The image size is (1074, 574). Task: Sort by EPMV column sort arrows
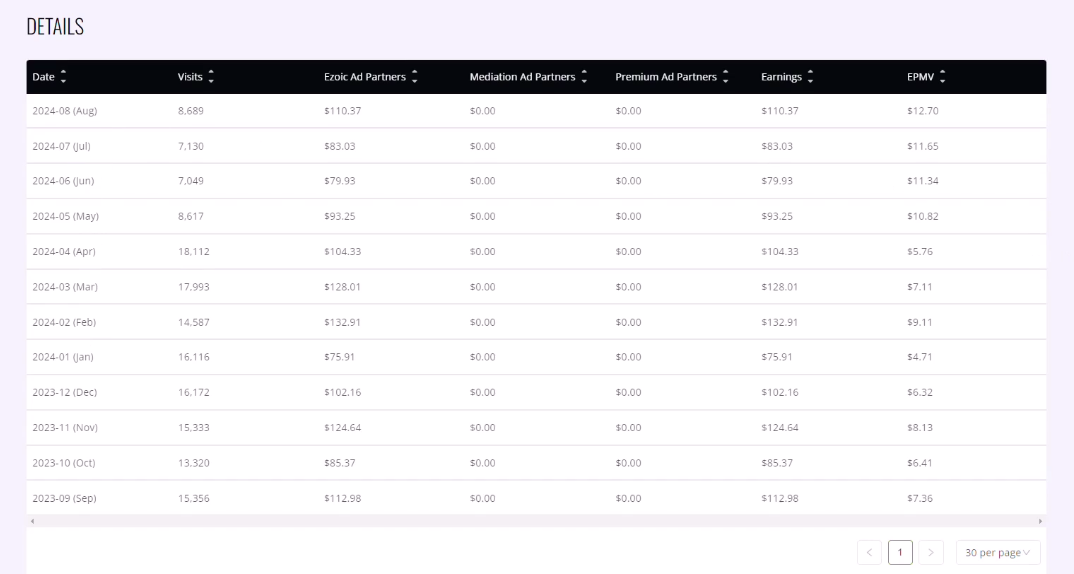(942, 77)
